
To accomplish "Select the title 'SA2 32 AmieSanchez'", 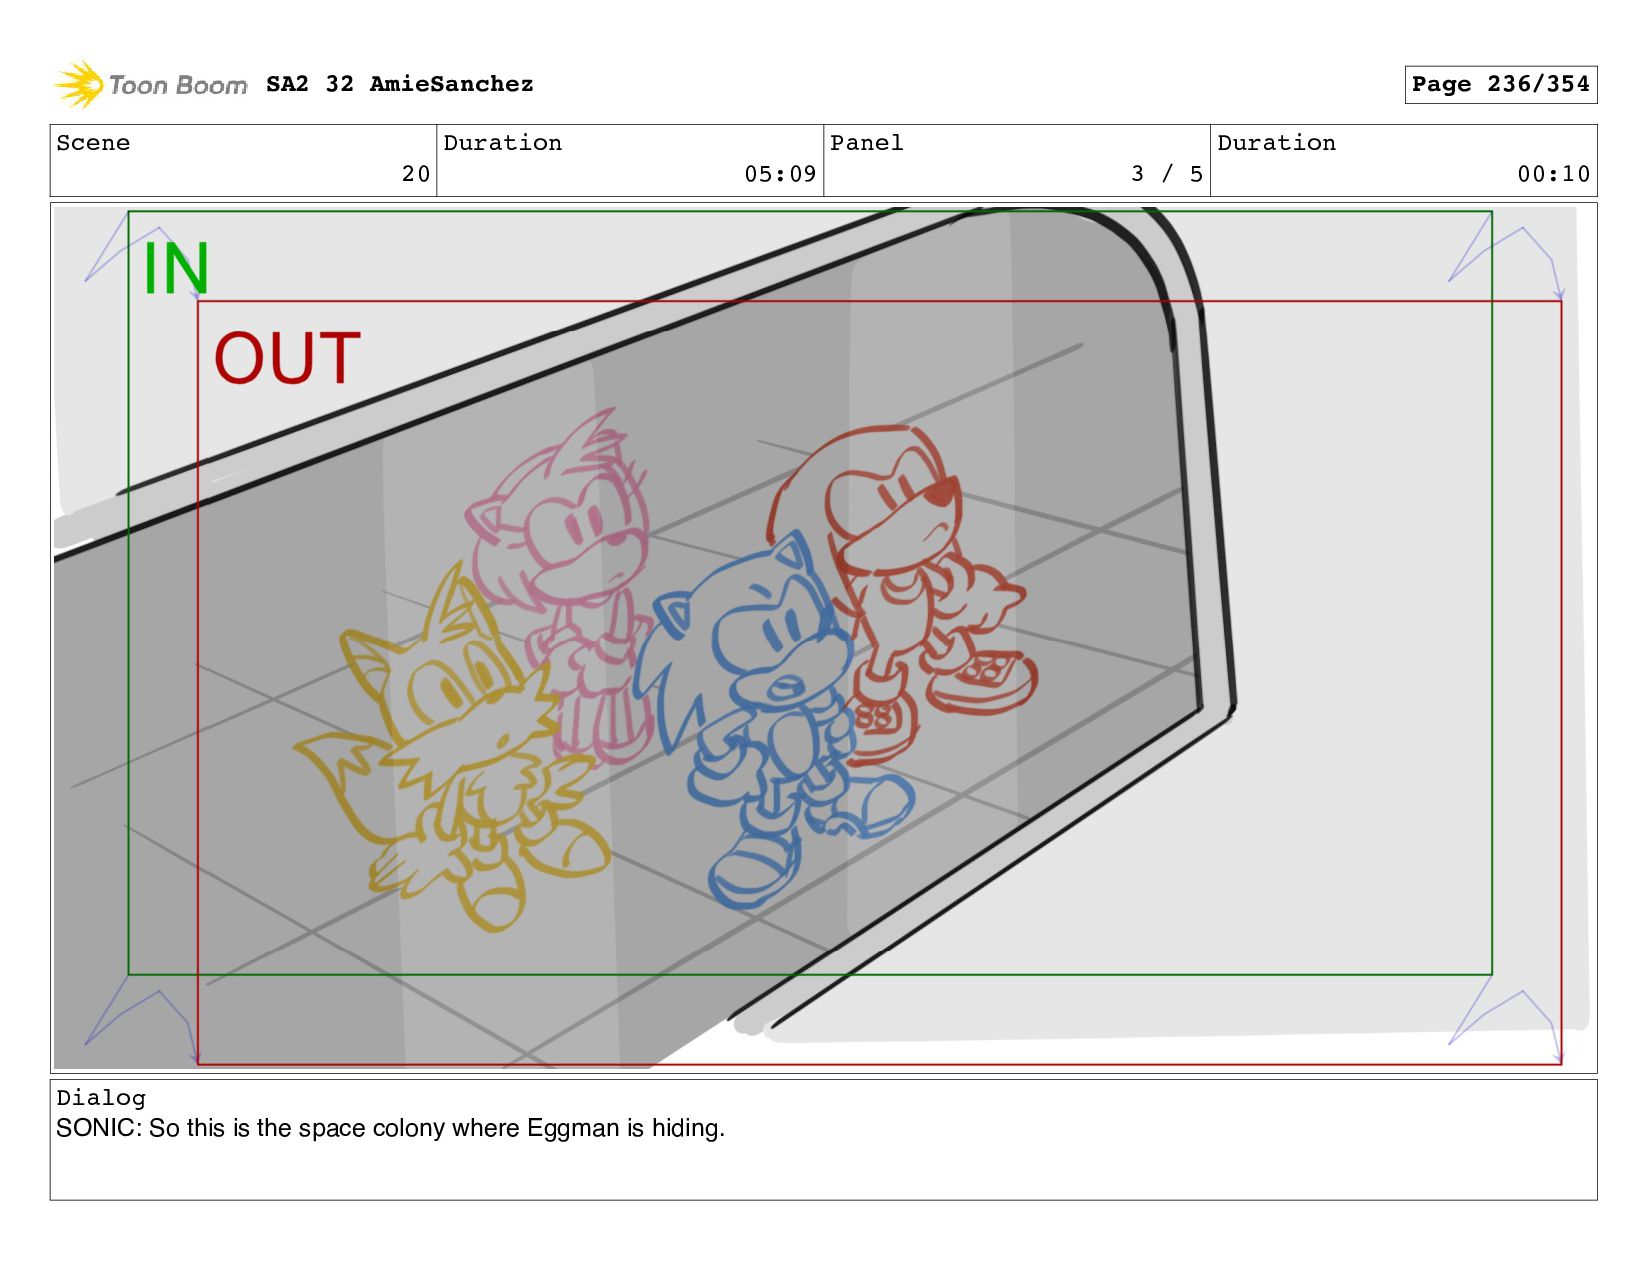I will tap(400, 84).
